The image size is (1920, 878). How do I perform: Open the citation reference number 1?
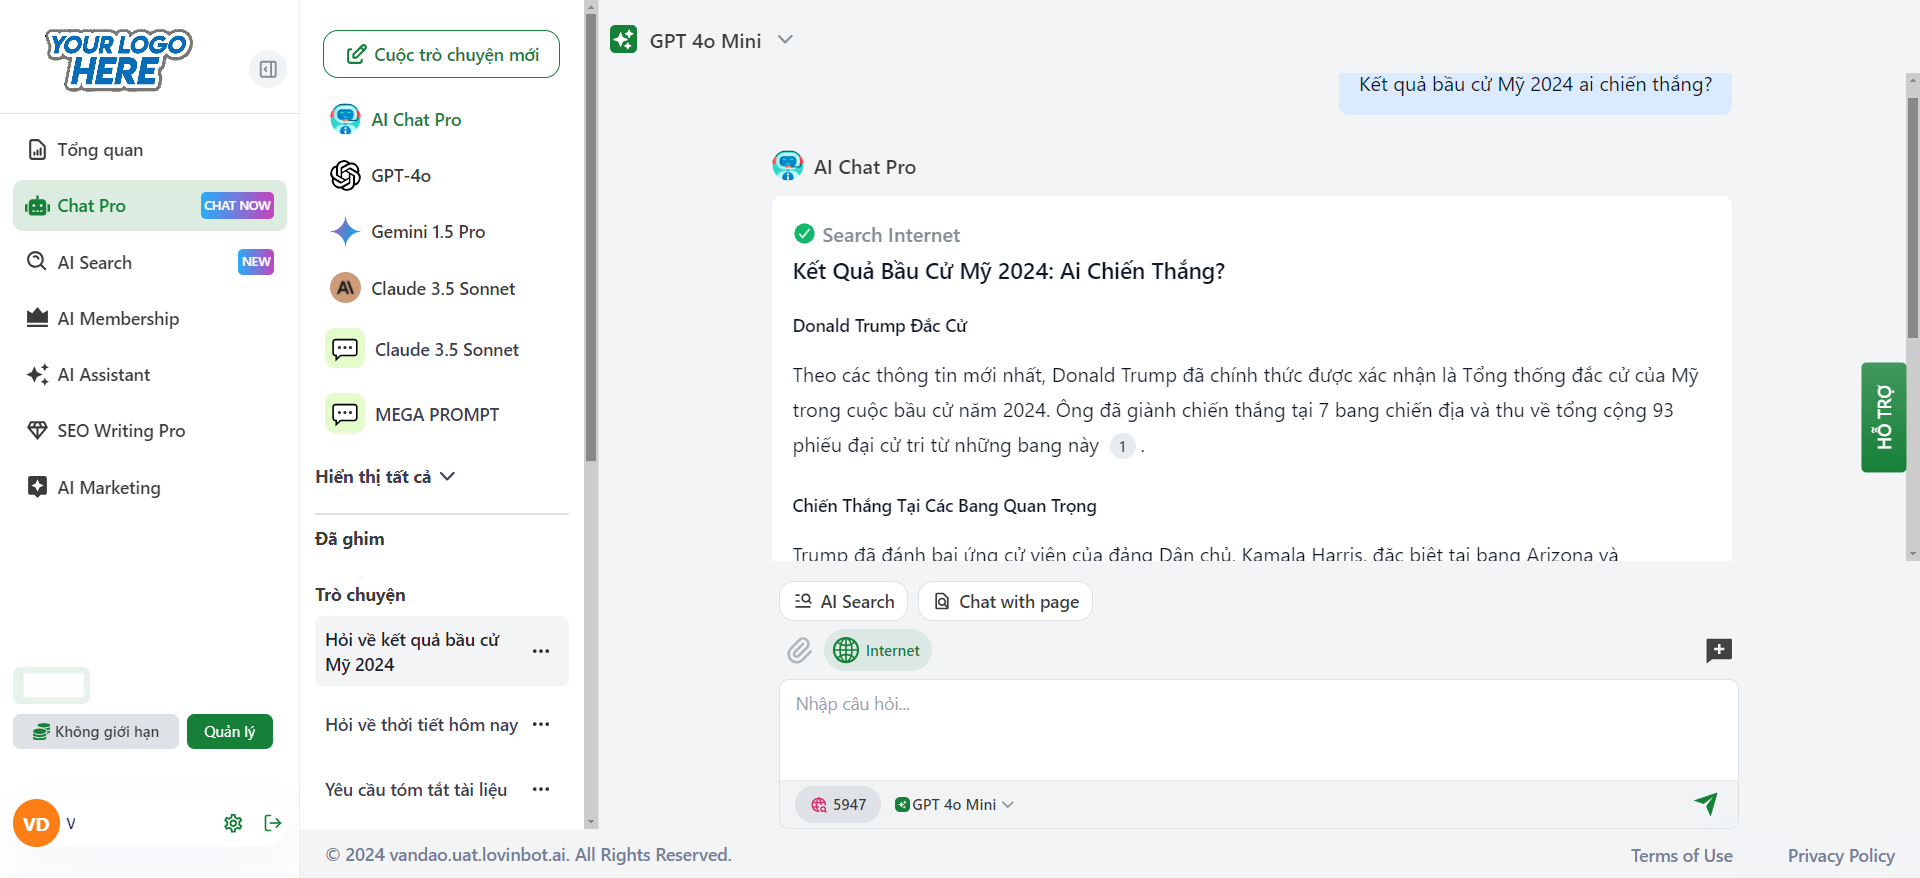tap(1122, 446)
